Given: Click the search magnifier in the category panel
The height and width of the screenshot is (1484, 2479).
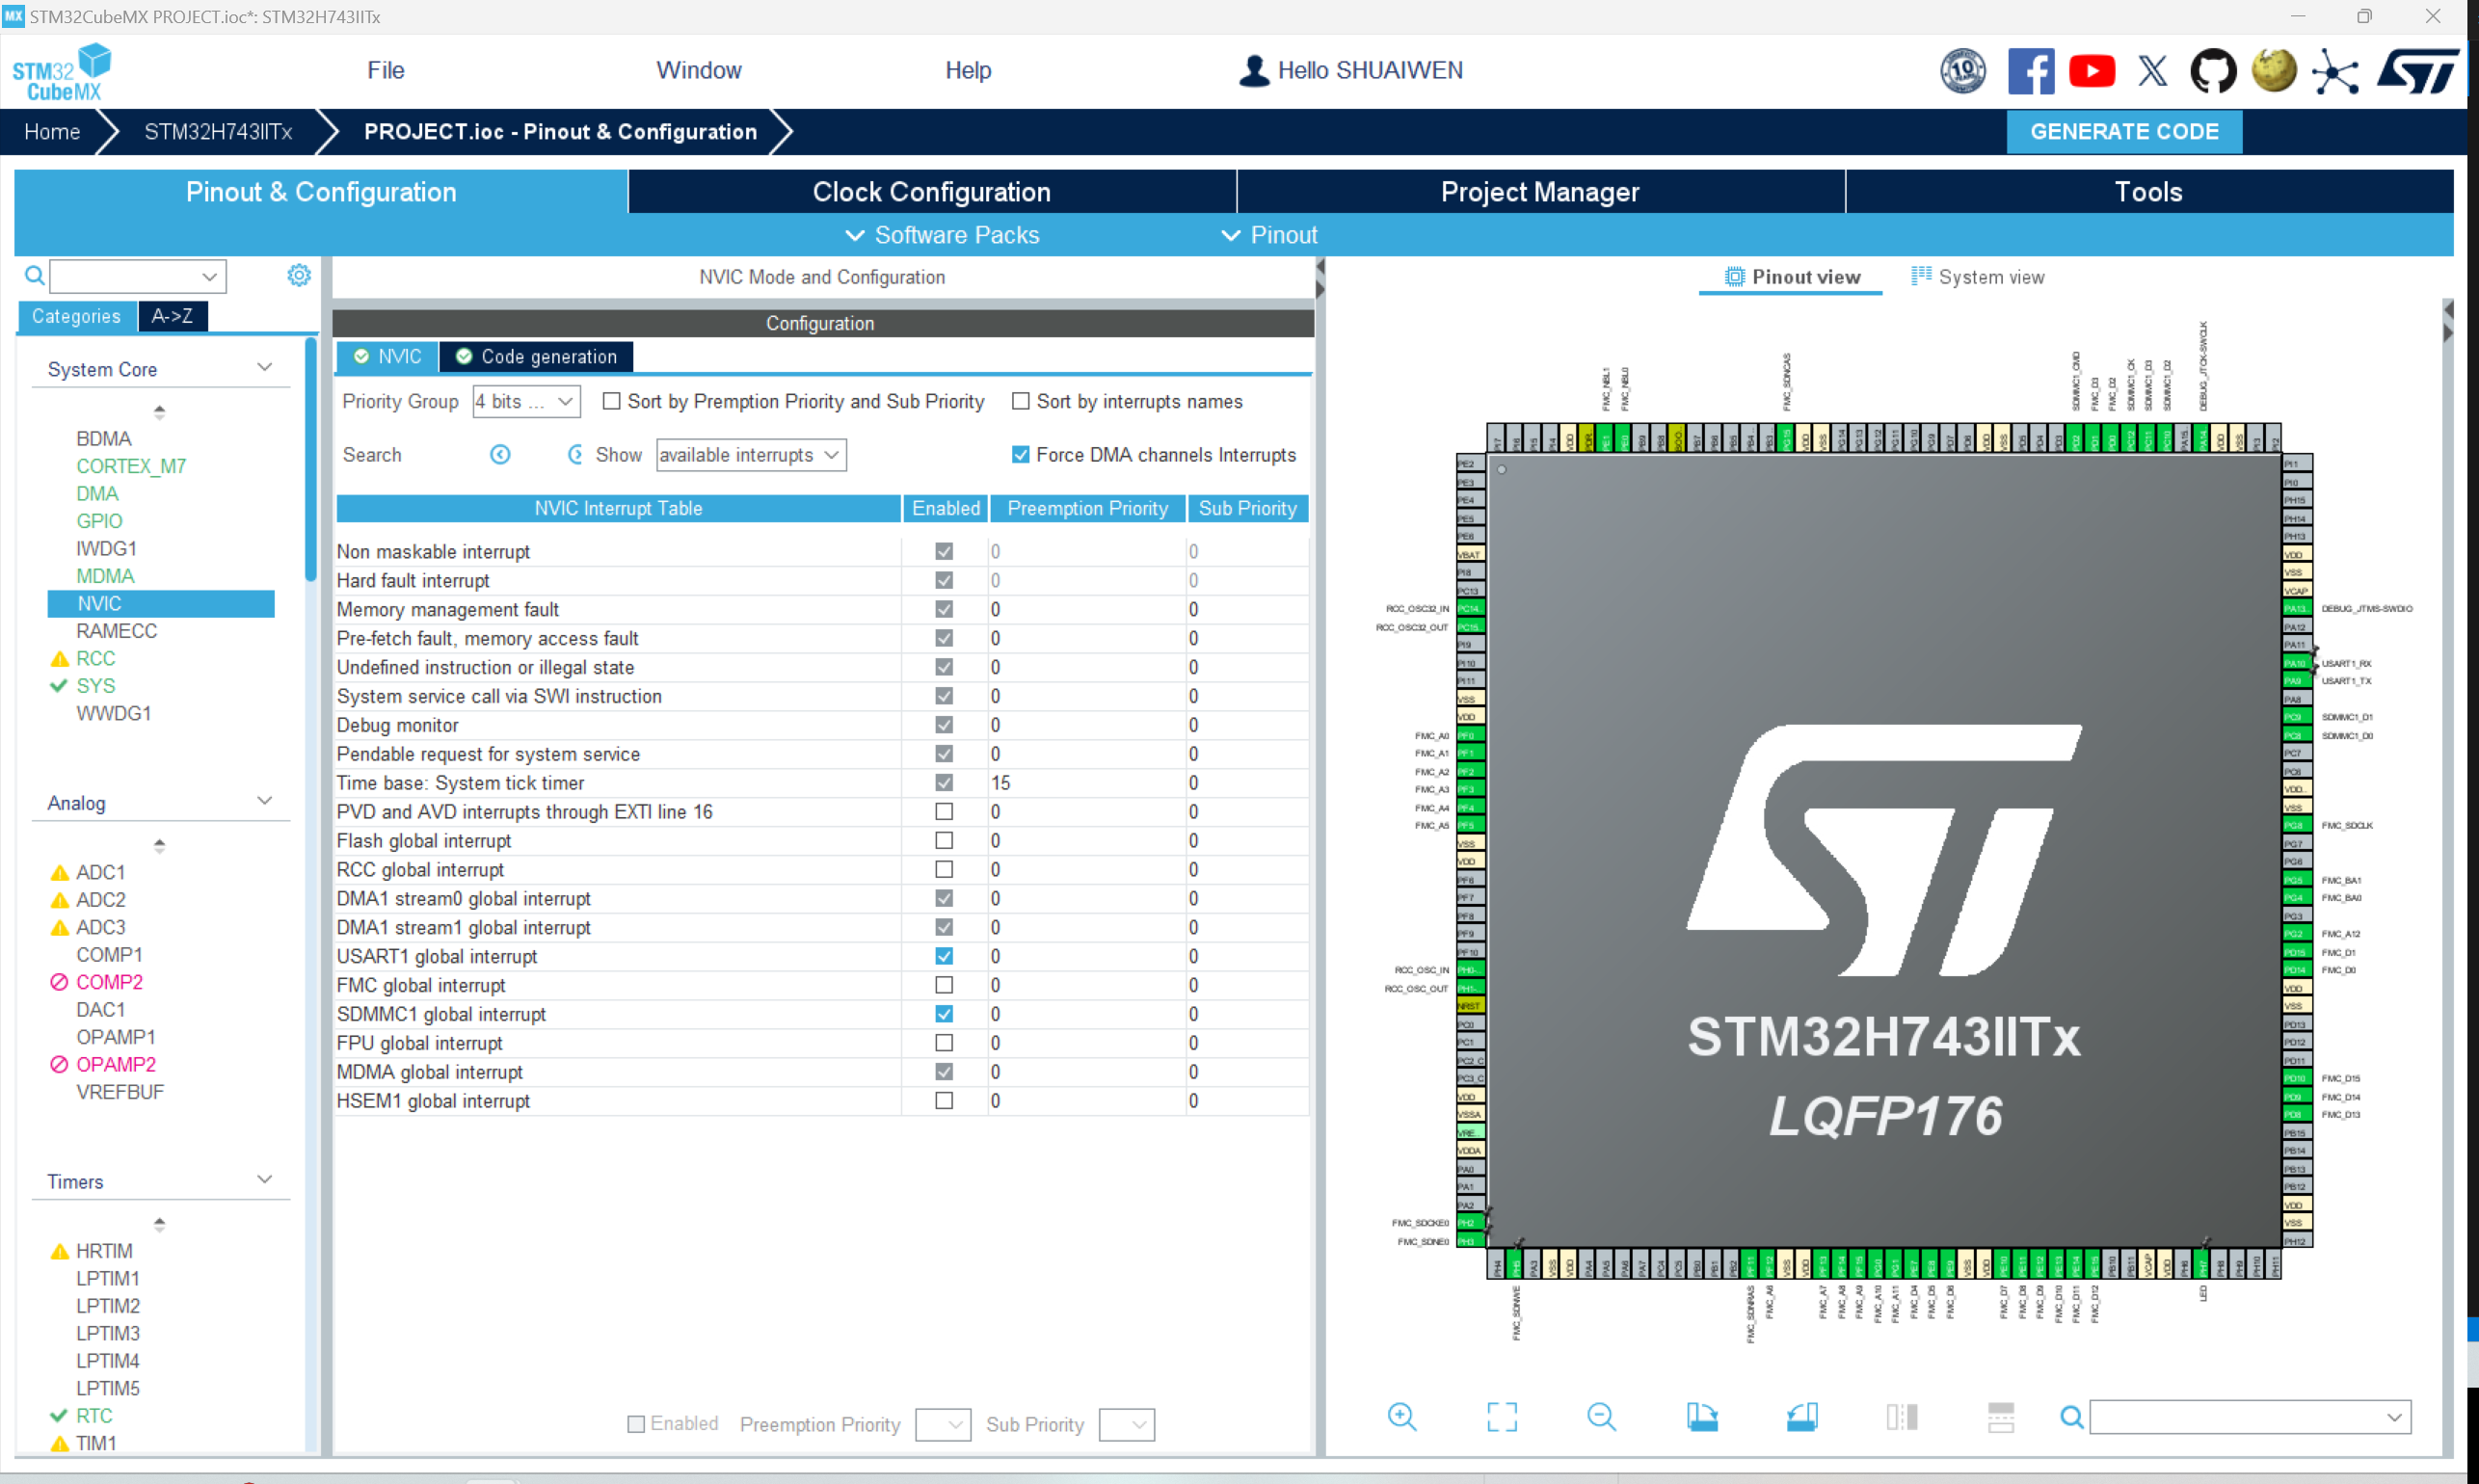Looking at the screenshot, I should pyautogui.click(x=34, y=275).
